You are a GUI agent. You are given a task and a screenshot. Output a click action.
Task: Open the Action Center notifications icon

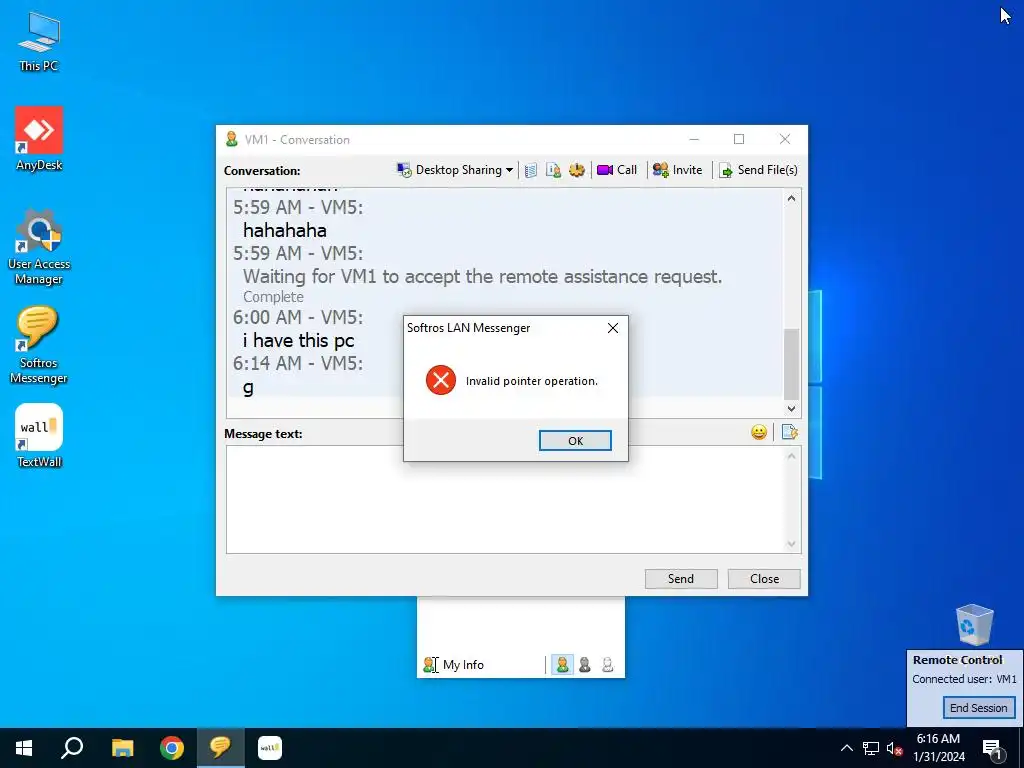[993, 749]
